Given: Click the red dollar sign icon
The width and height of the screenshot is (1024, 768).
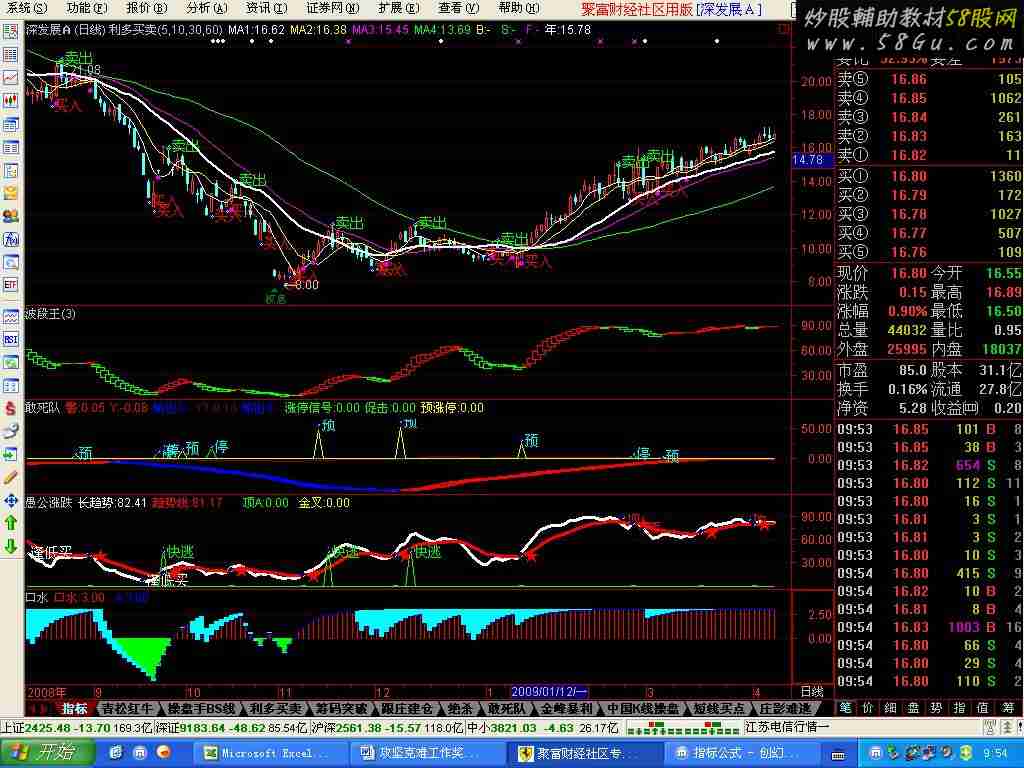Looking at the screenshot, I should (10, 409).
